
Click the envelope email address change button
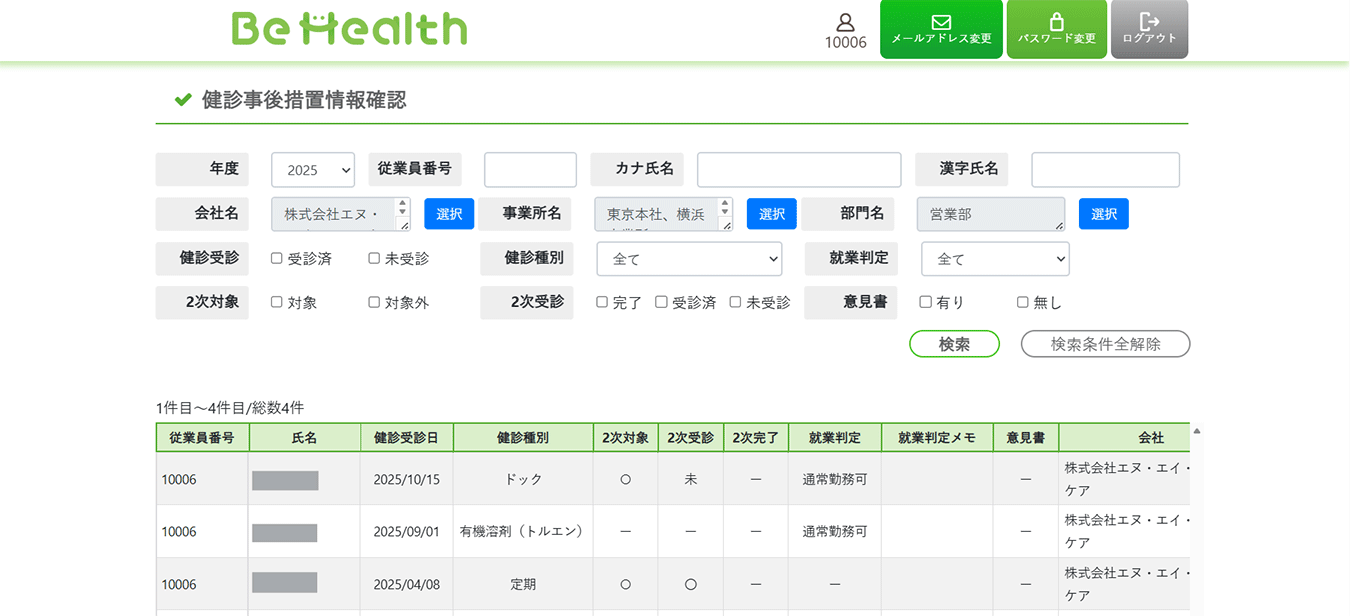click(x=940, y=30)
